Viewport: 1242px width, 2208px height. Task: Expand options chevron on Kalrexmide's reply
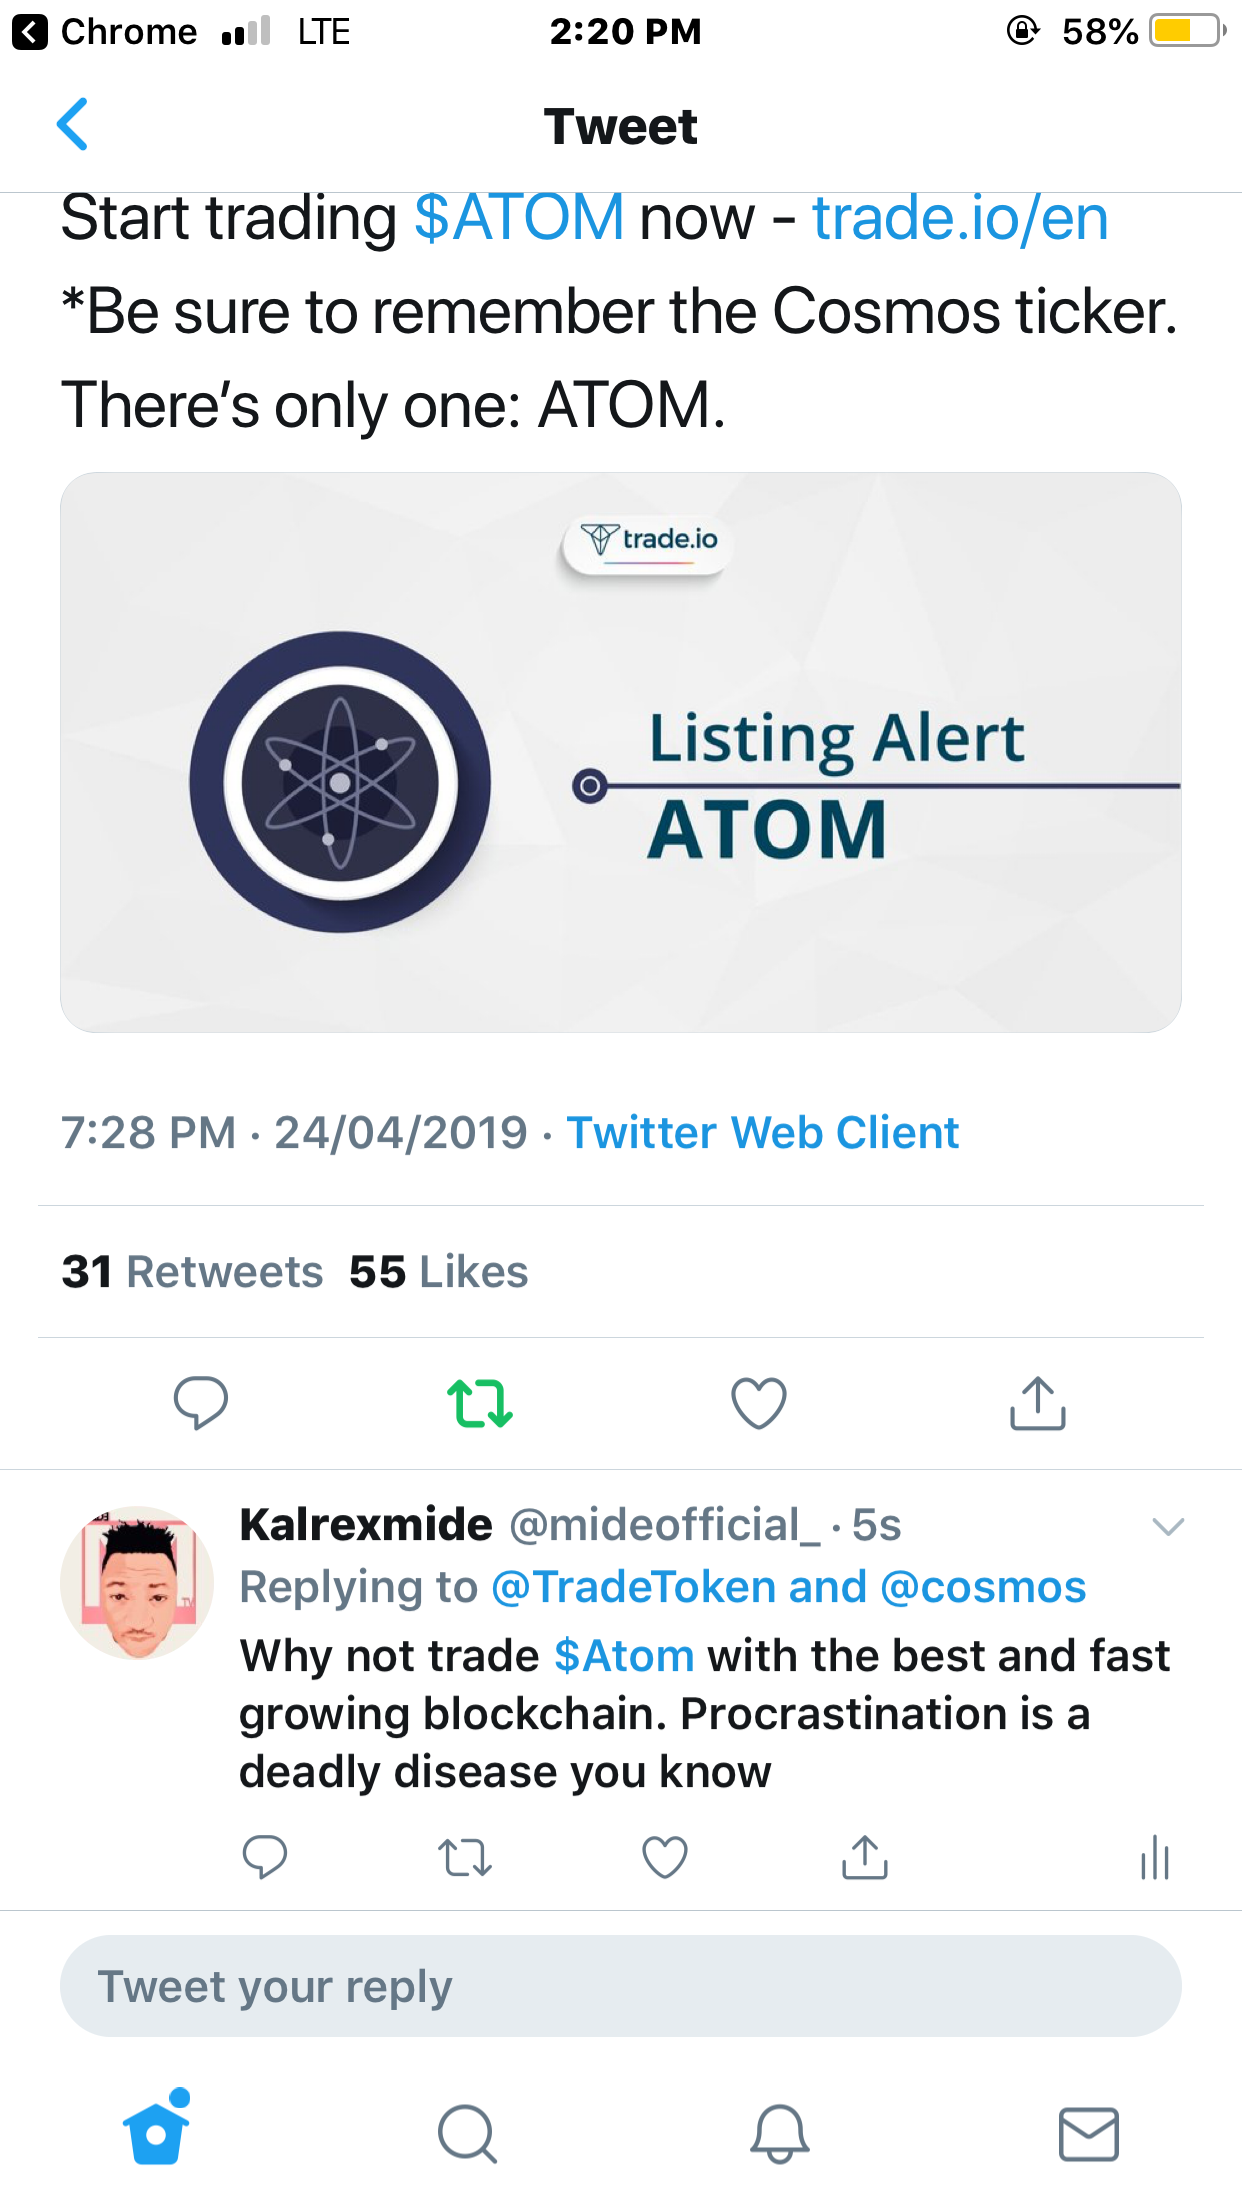click(x=1168, y=1526)
